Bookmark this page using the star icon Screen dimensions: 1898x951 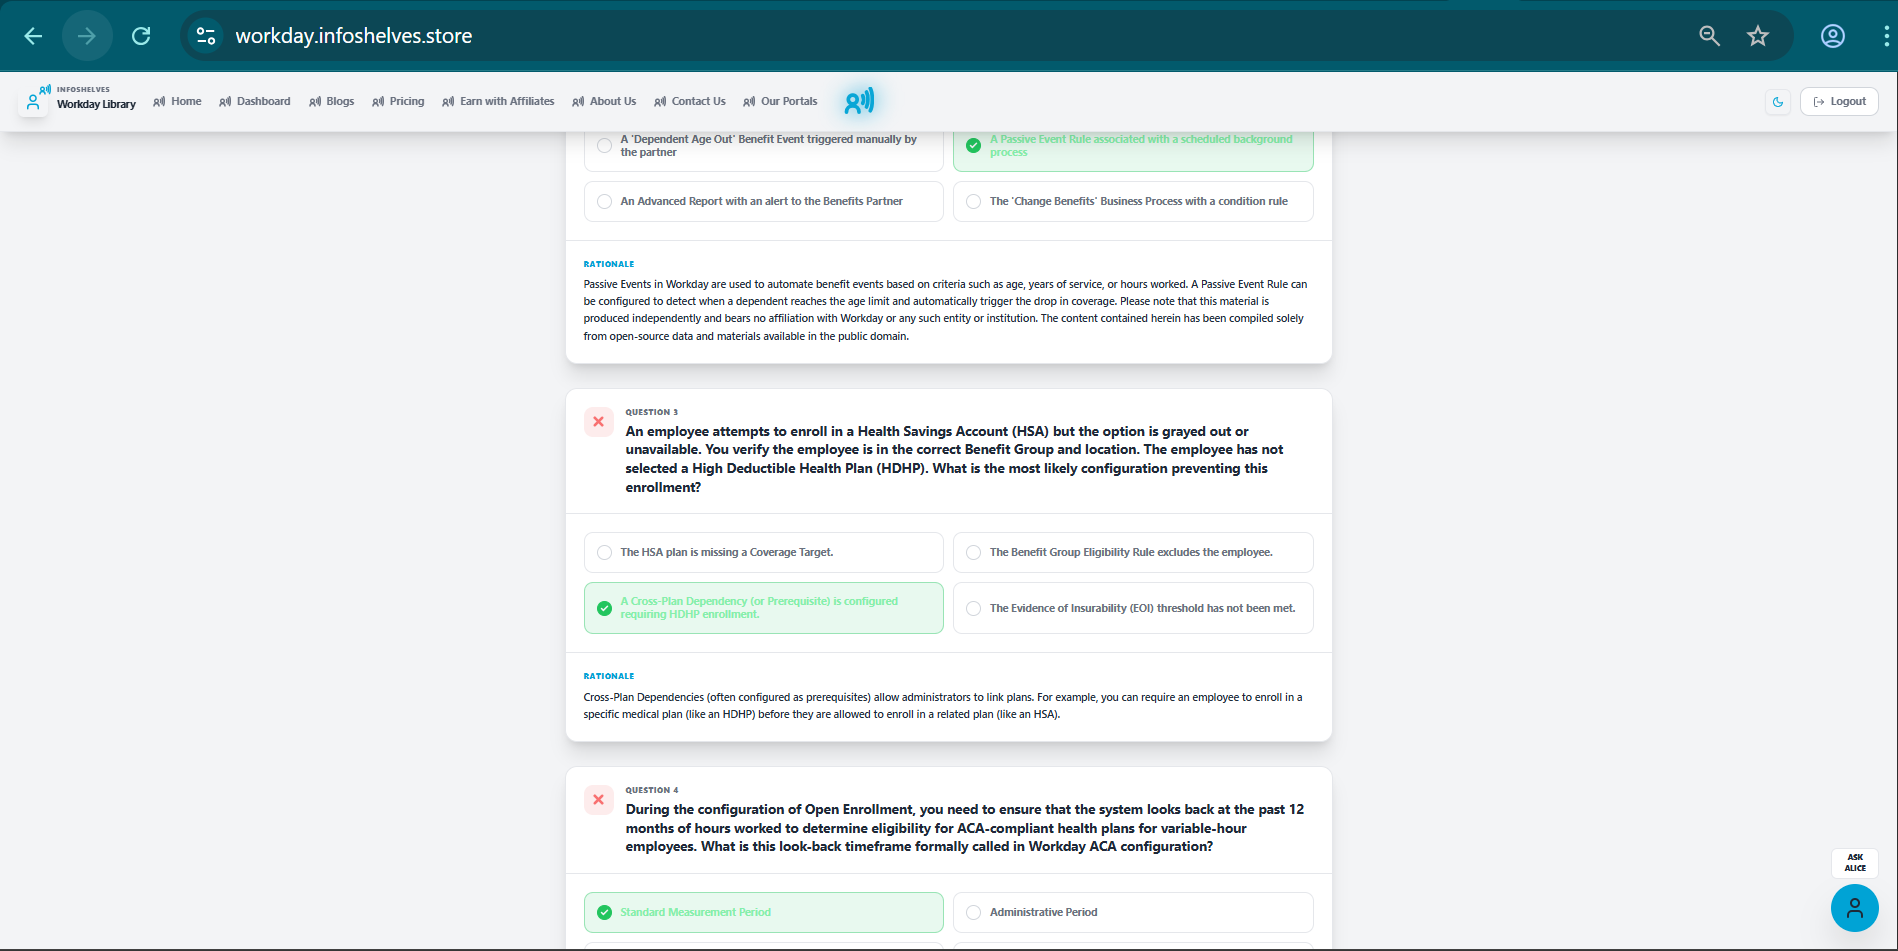click(1758, 35)
